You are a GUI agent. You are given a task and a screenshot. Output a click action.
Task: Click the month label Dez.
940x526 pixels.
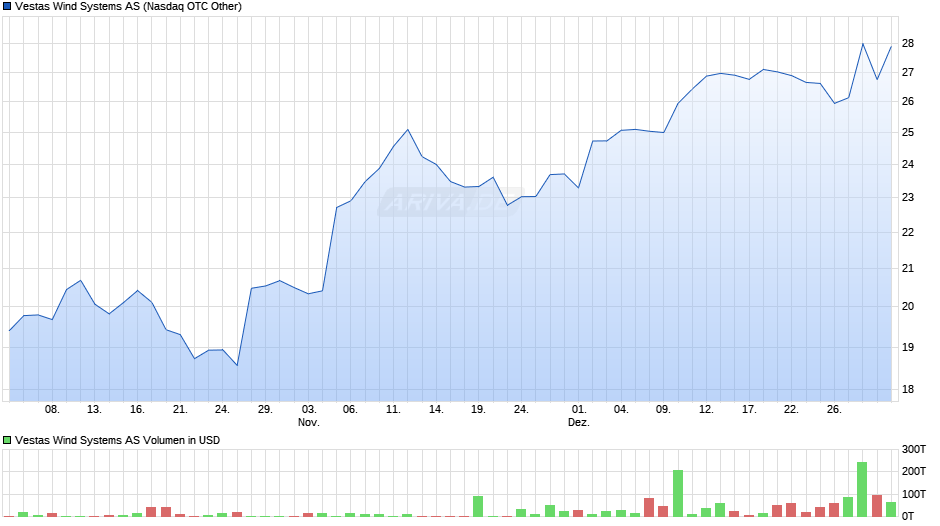(x=579, y=422)
